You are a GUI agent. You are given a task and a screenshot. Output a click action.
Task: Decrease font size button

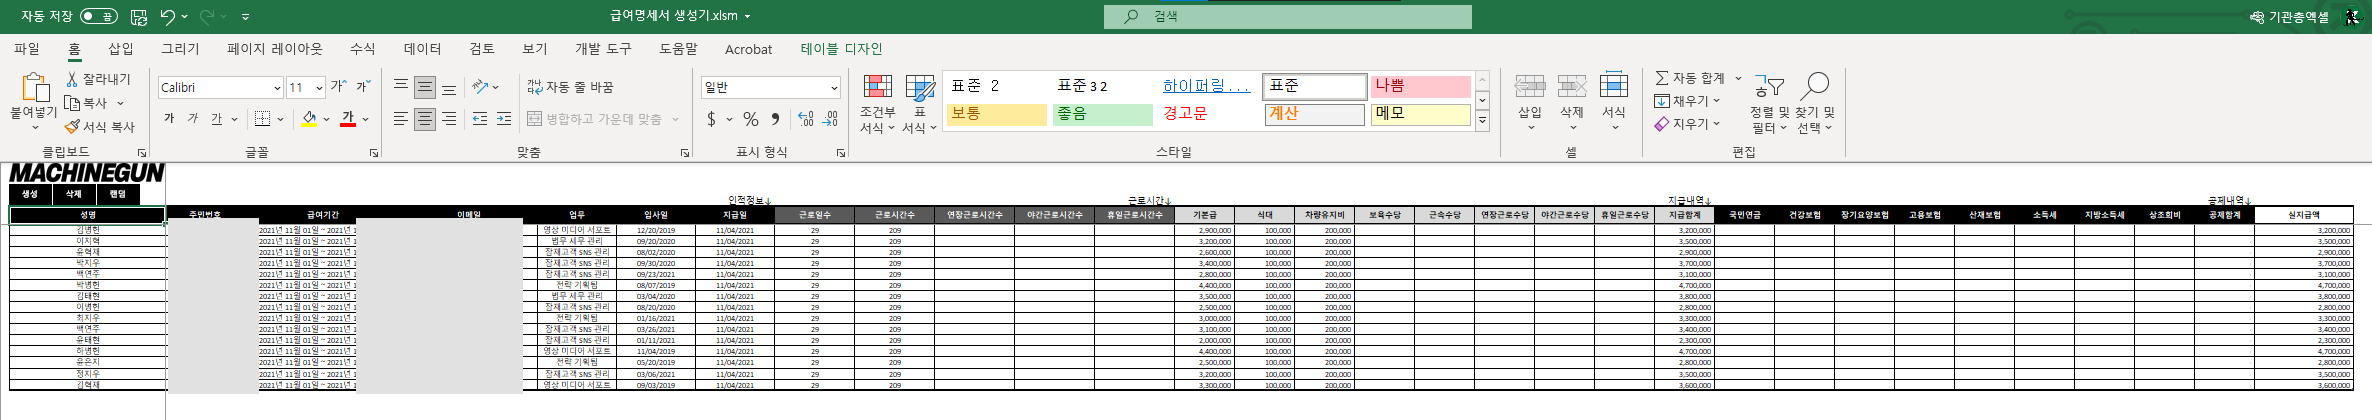click(364, 87)
